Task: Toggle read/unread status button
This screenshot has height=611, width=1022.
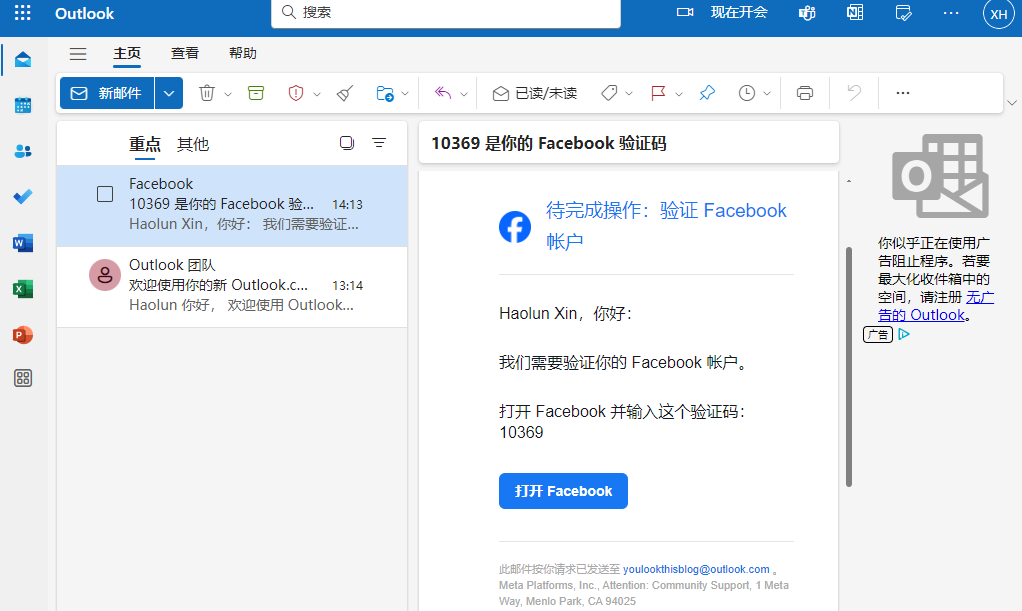Action: (x=535, y=93)
